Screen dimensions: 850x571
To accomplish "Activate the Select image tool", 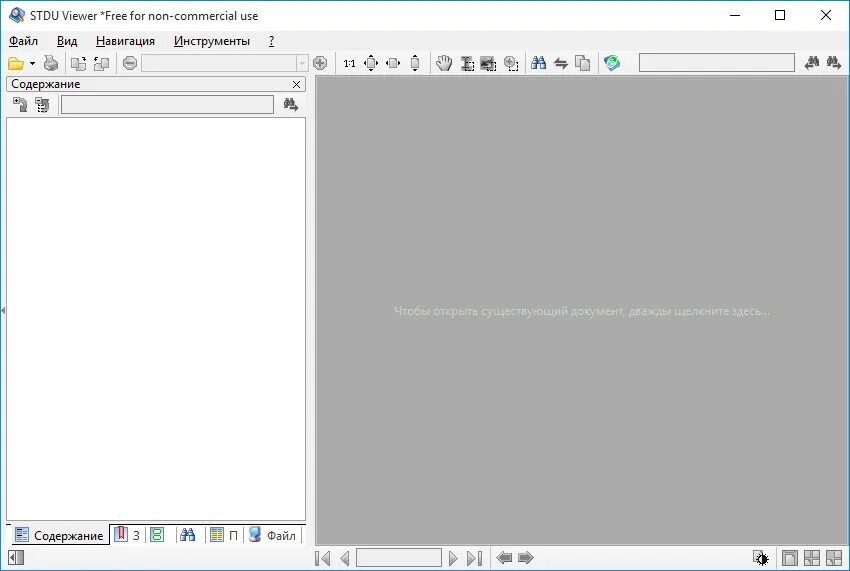I will 488,63.
